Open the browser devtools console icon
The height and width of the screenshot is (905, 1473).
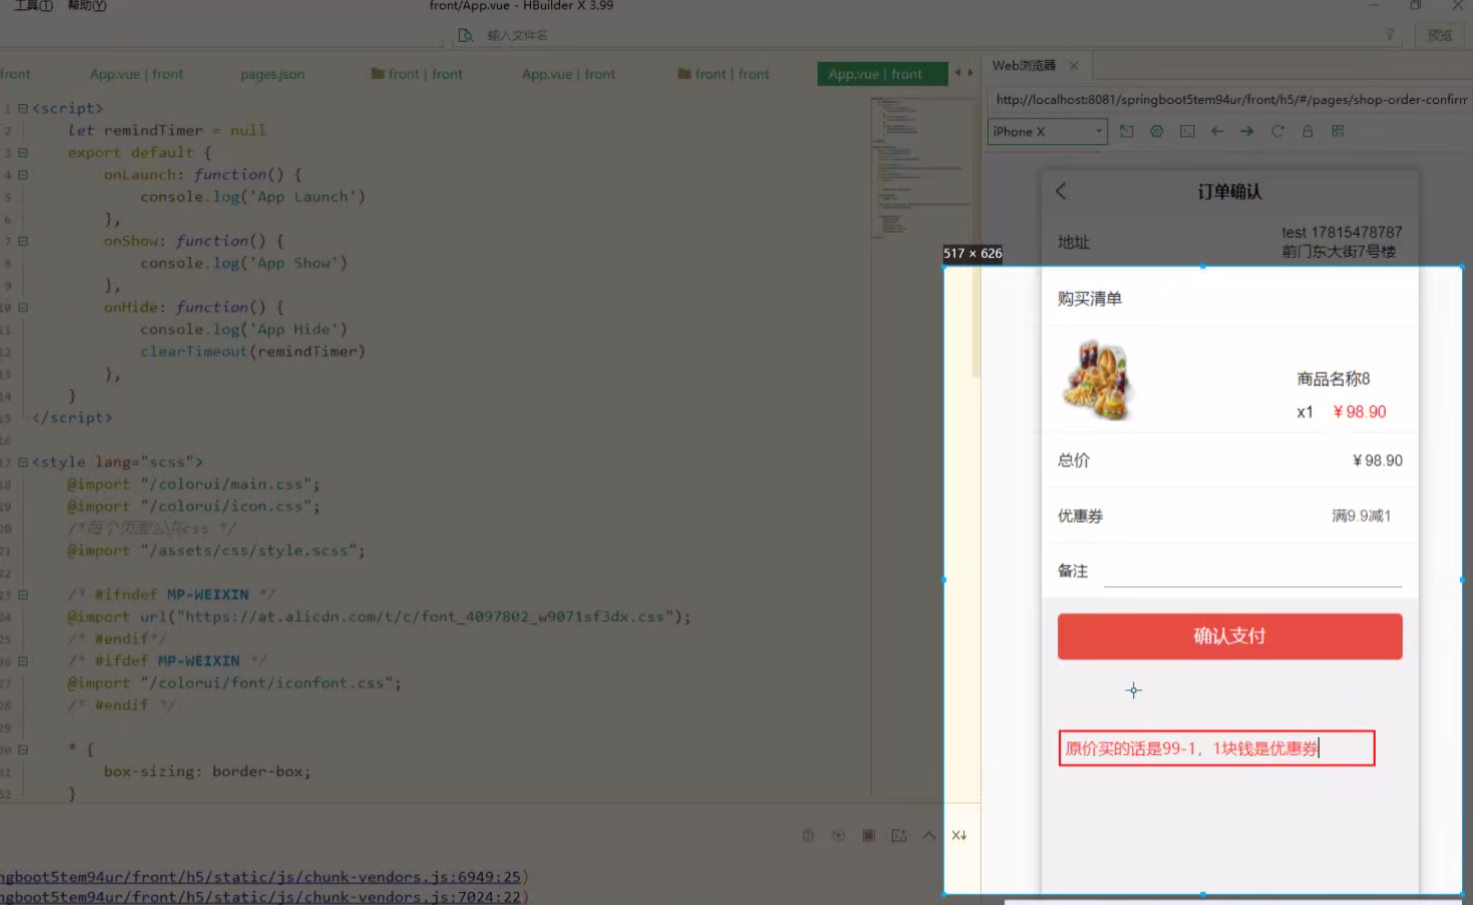click(x=1187, y=132)
